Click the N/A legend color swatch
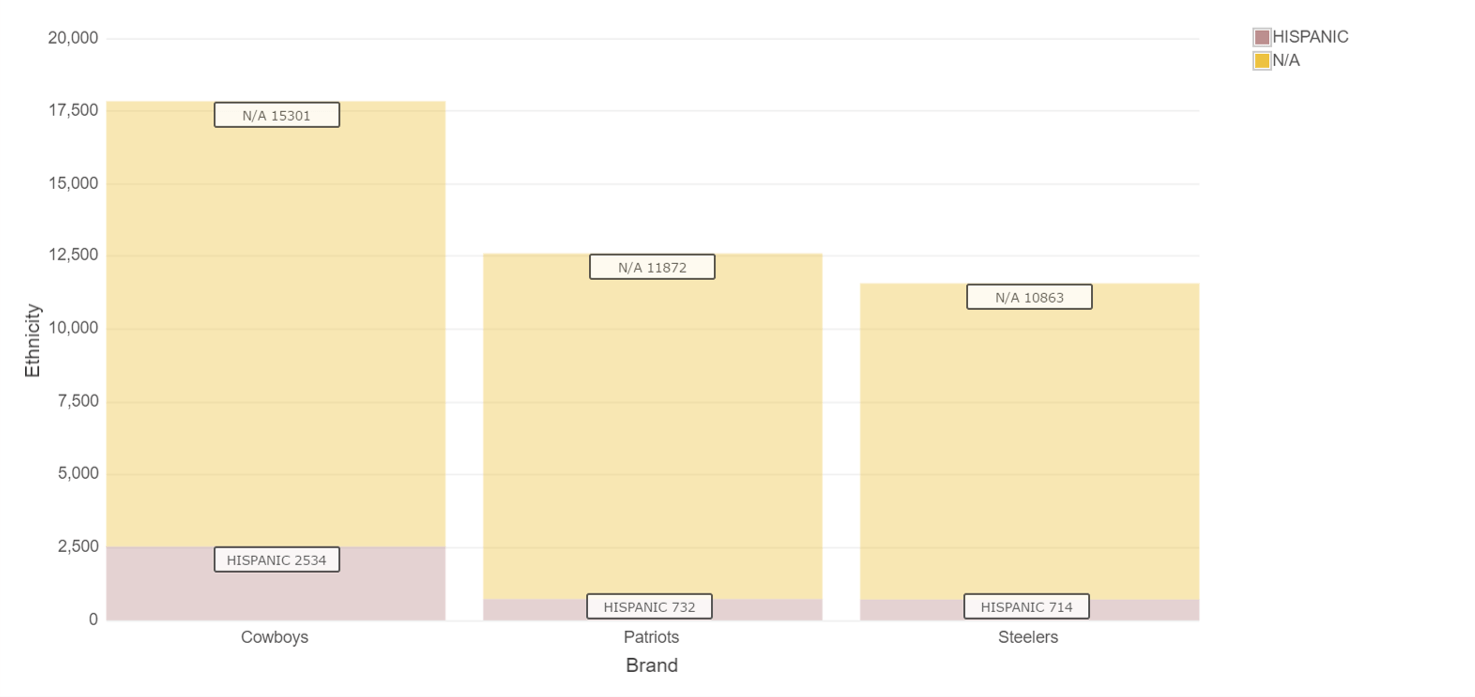Image resolution: width=1475 pixels, height=697 pixels. tap(1262, 61)
